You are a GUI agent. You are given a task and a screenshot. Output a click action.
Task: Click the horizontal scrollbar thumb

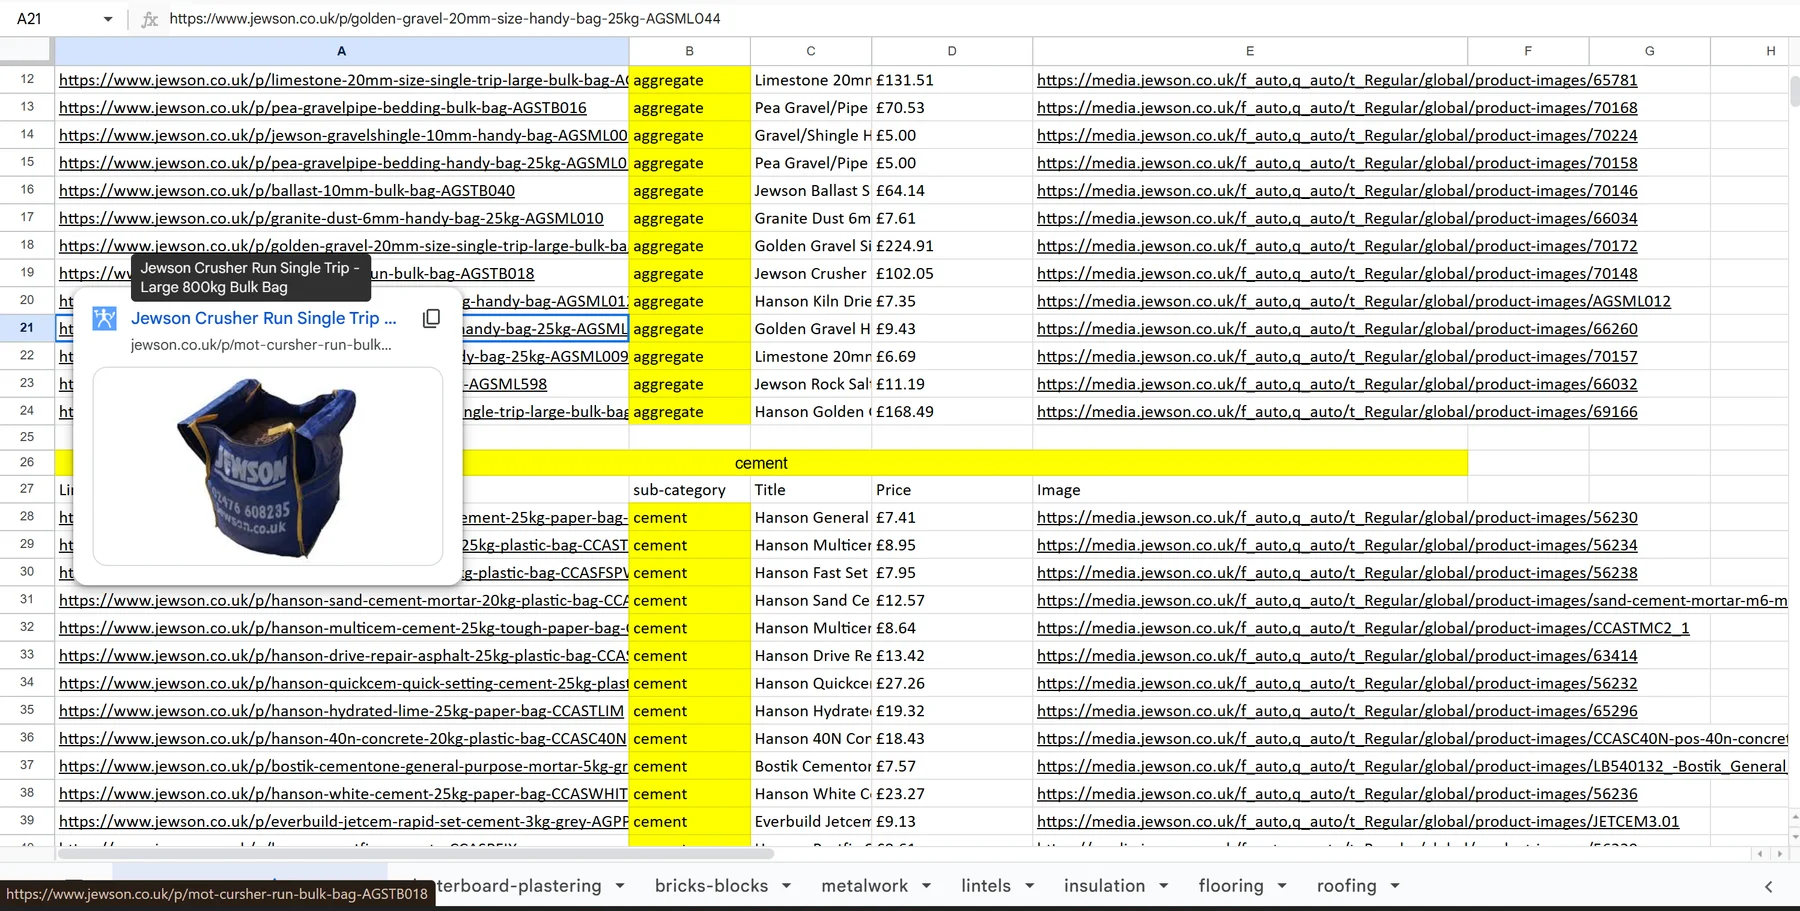point(415,854)
